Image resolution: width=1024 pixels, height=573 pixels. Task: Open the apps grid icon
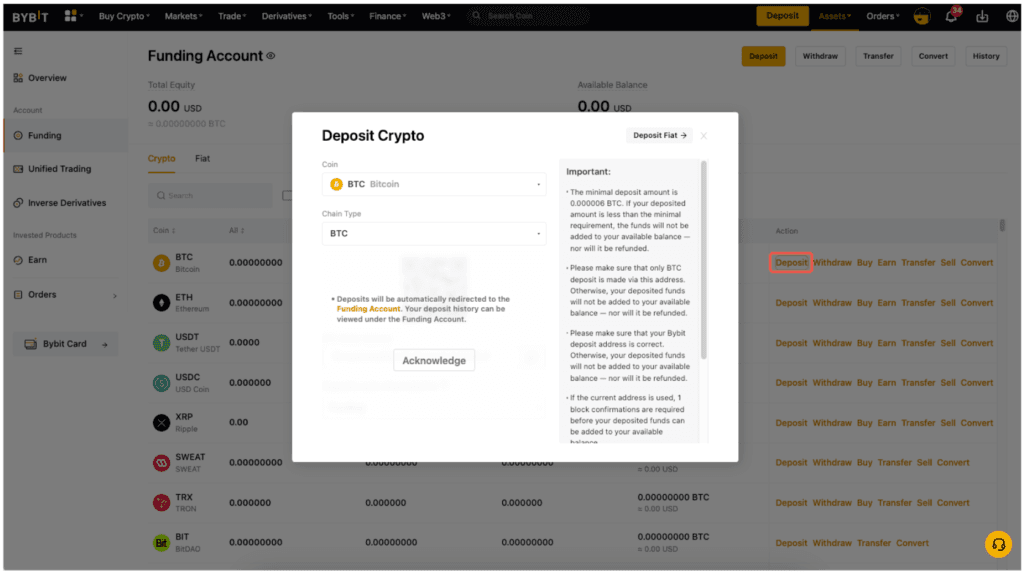click(x=71, y=16)
